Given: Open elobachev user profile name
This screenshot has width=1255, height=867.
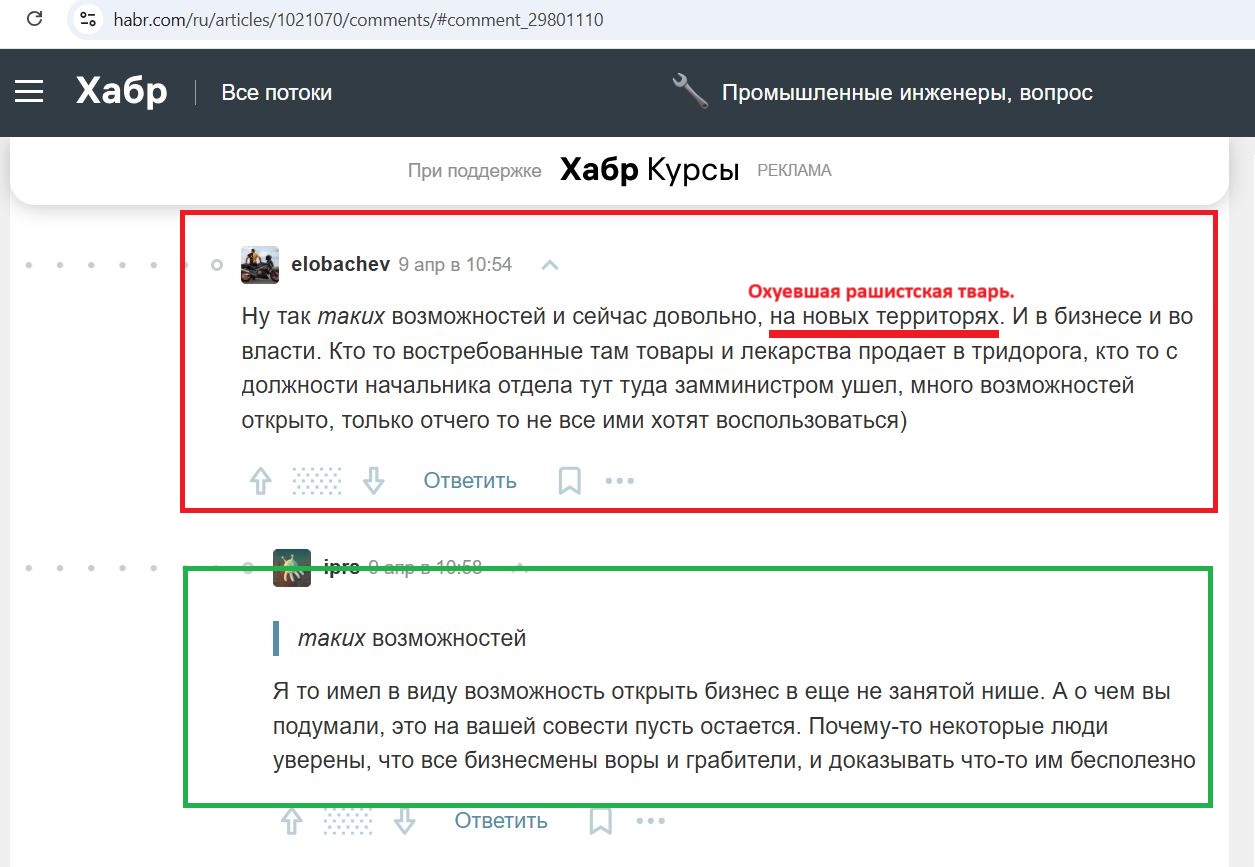Looking at the screenshot, I should 340,265.
